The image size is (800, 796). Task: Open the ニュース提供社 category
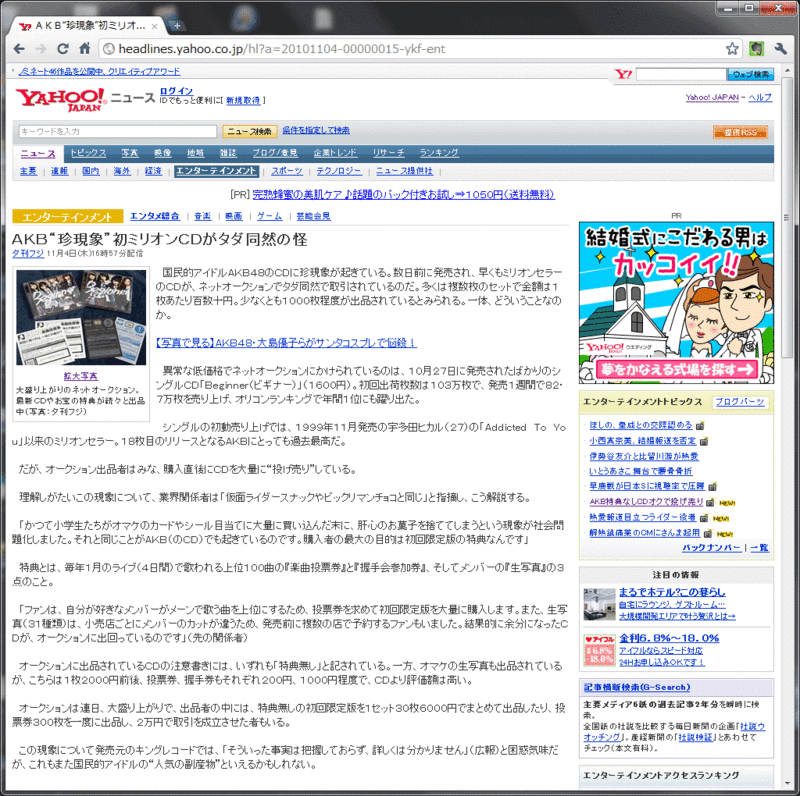pos(404,171)
